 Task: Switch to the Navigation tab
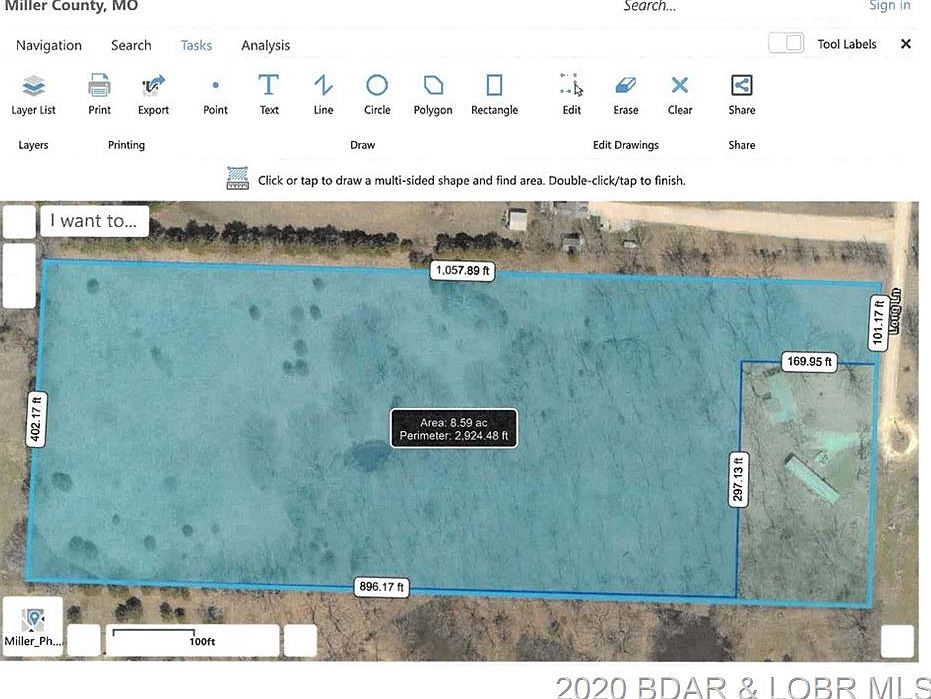(x=49, y=45)
